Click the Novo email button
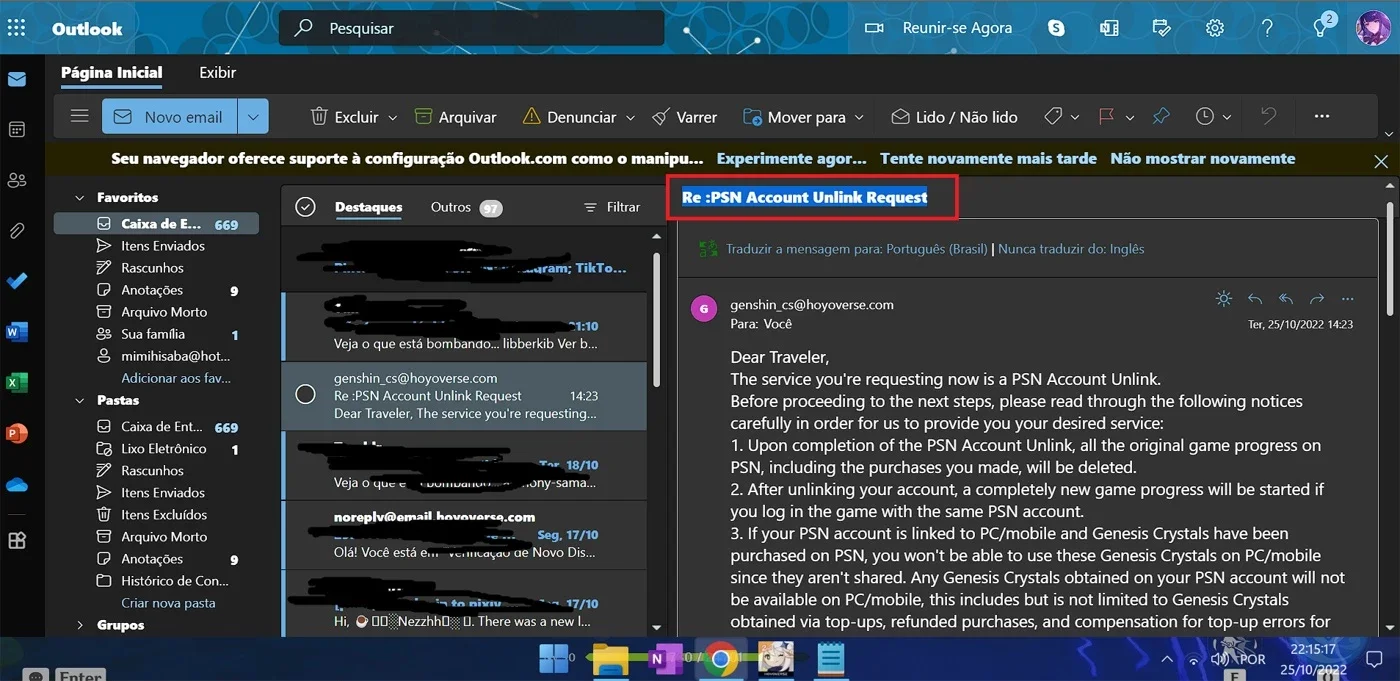This screenshot has width=1400, height=681. [170, 117]
